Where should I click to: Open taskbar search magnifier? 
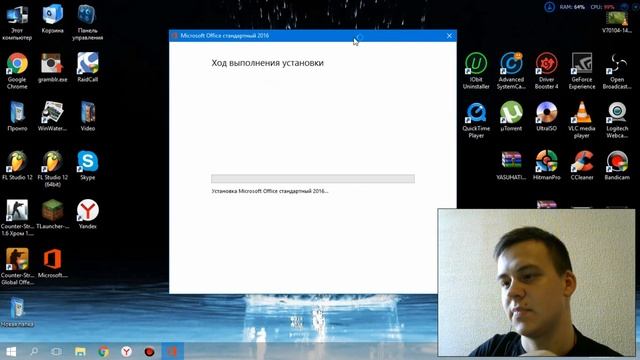tap(34, 351)
